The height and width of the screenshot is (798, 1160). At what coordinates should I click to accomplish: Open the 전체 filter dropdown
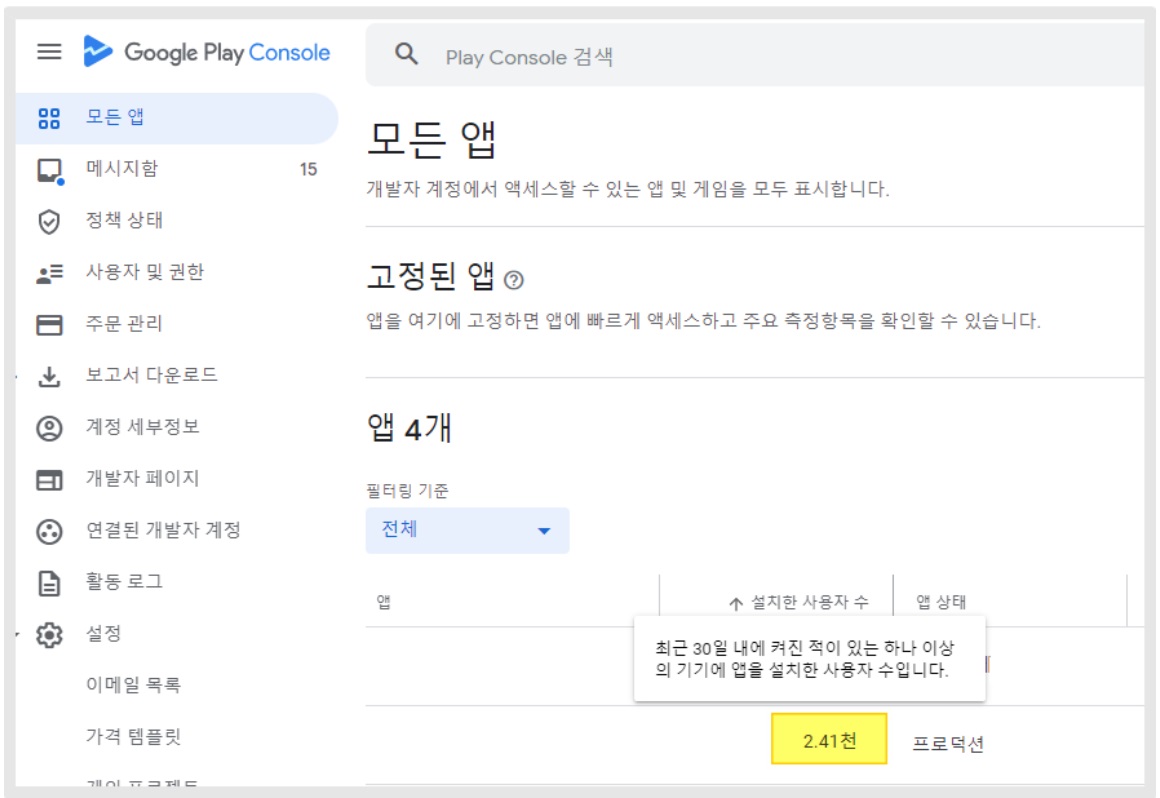468,530
